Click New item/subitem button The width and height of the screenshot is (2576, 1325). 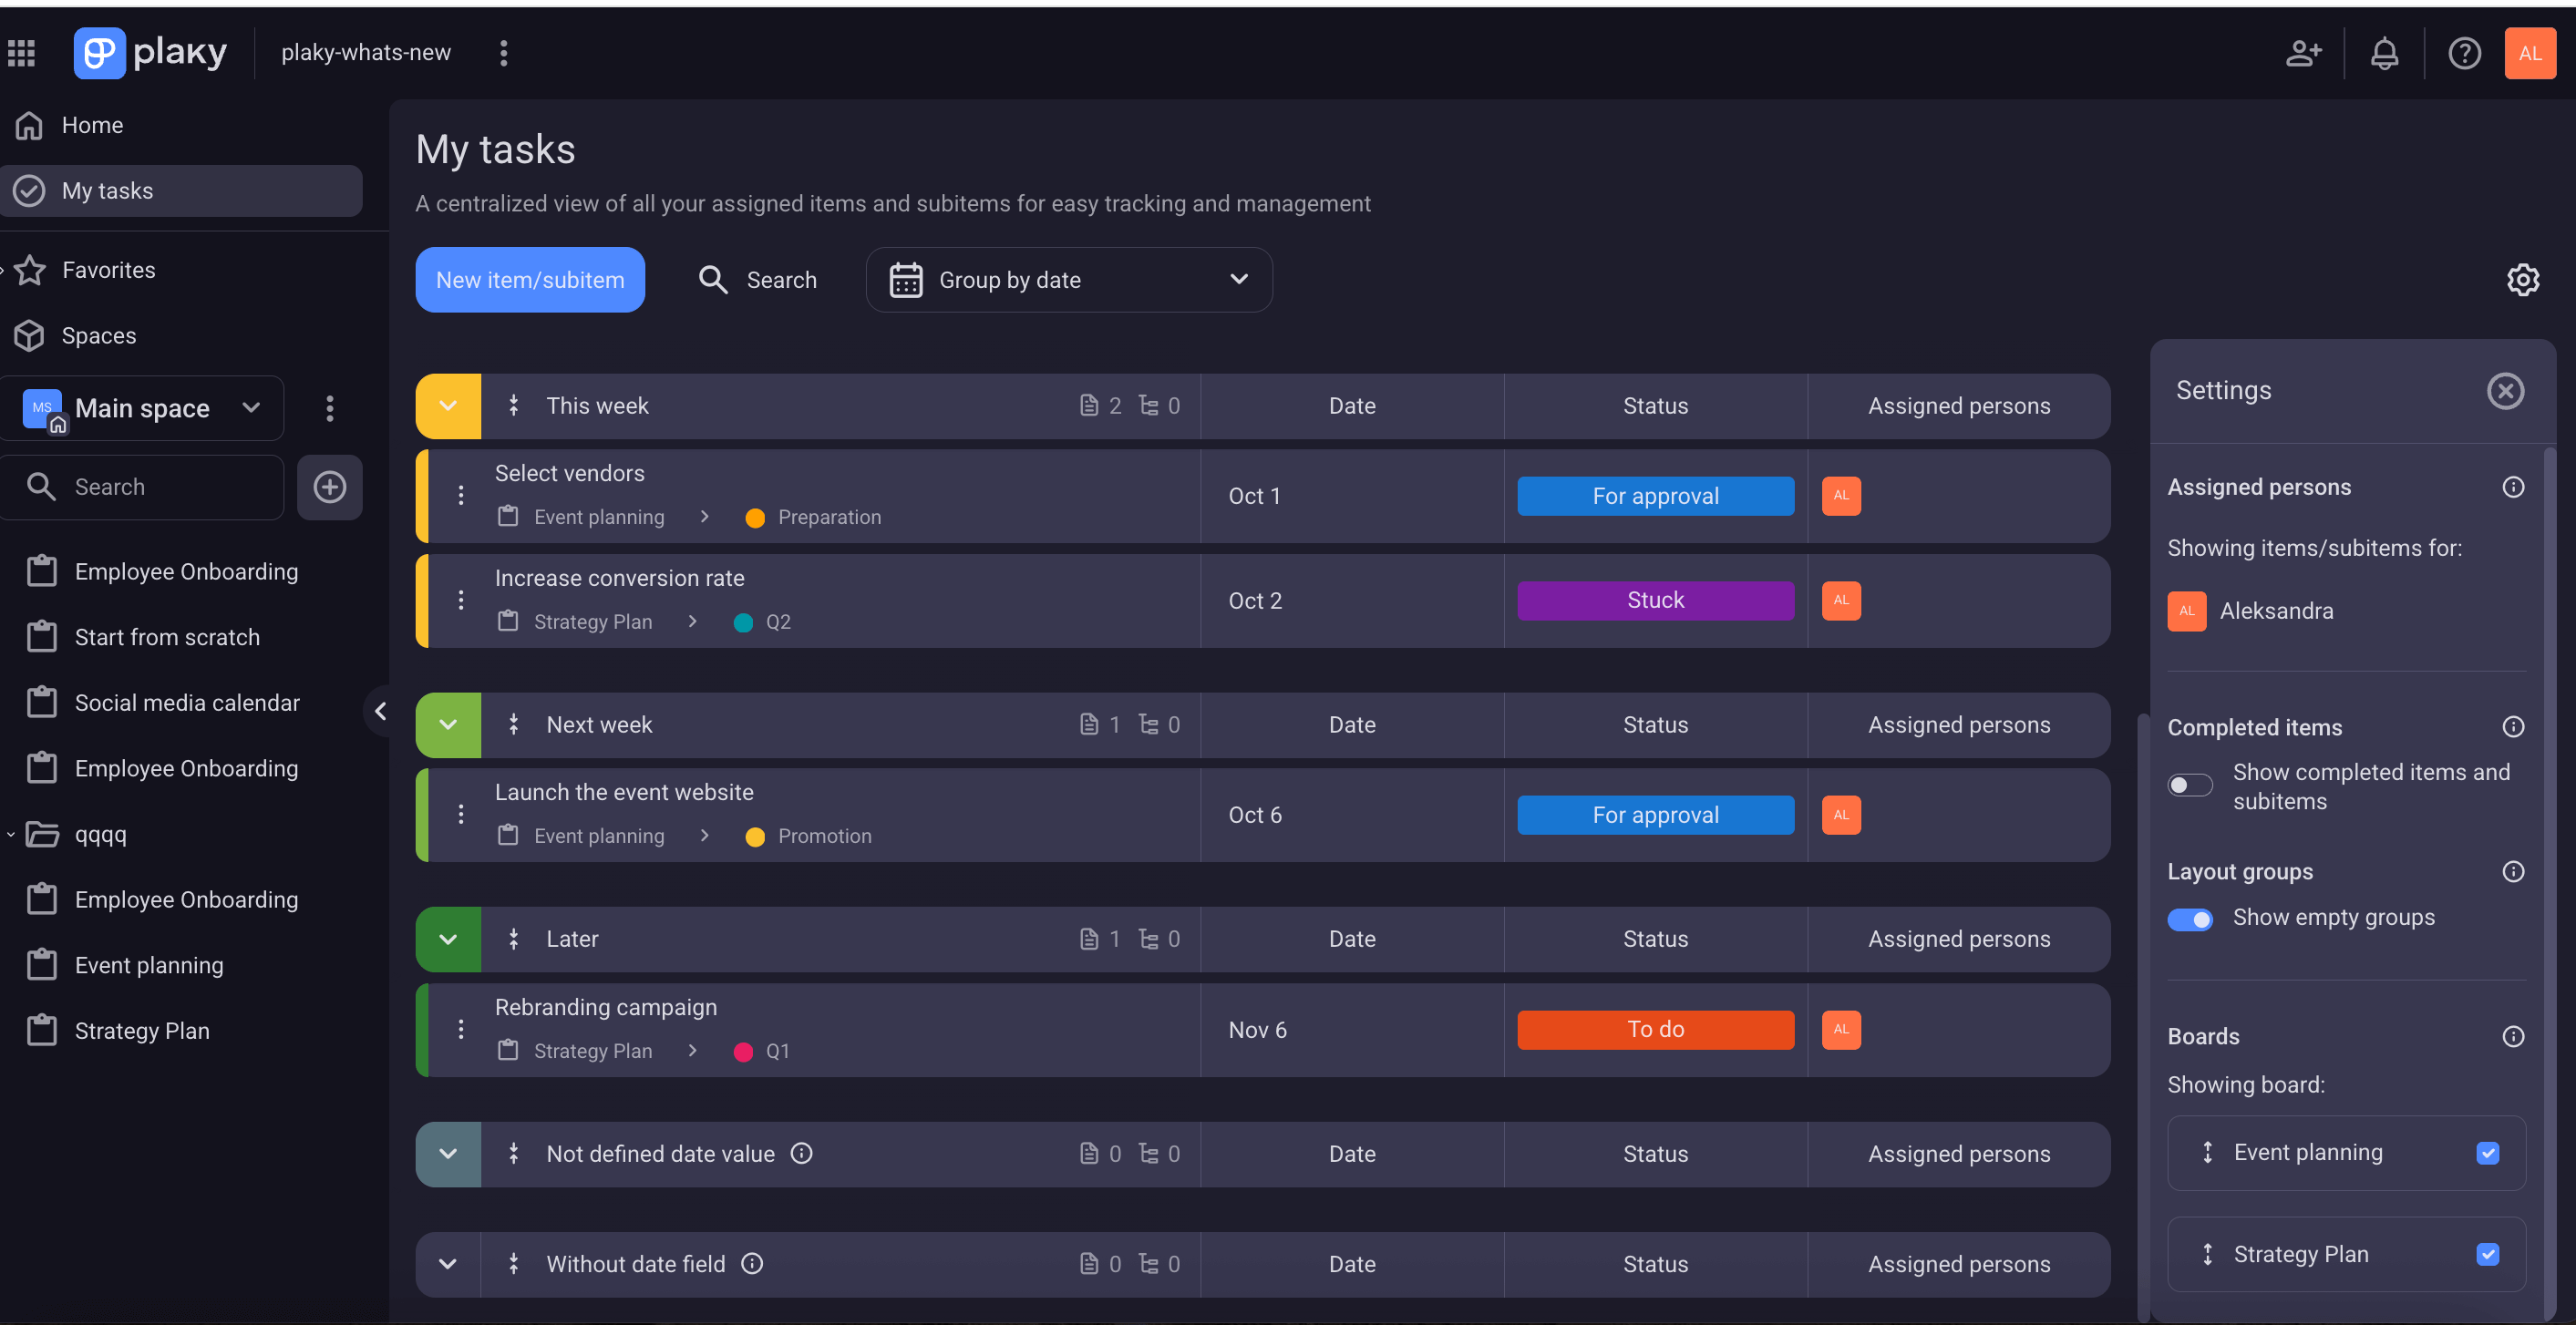coord(530,280)
